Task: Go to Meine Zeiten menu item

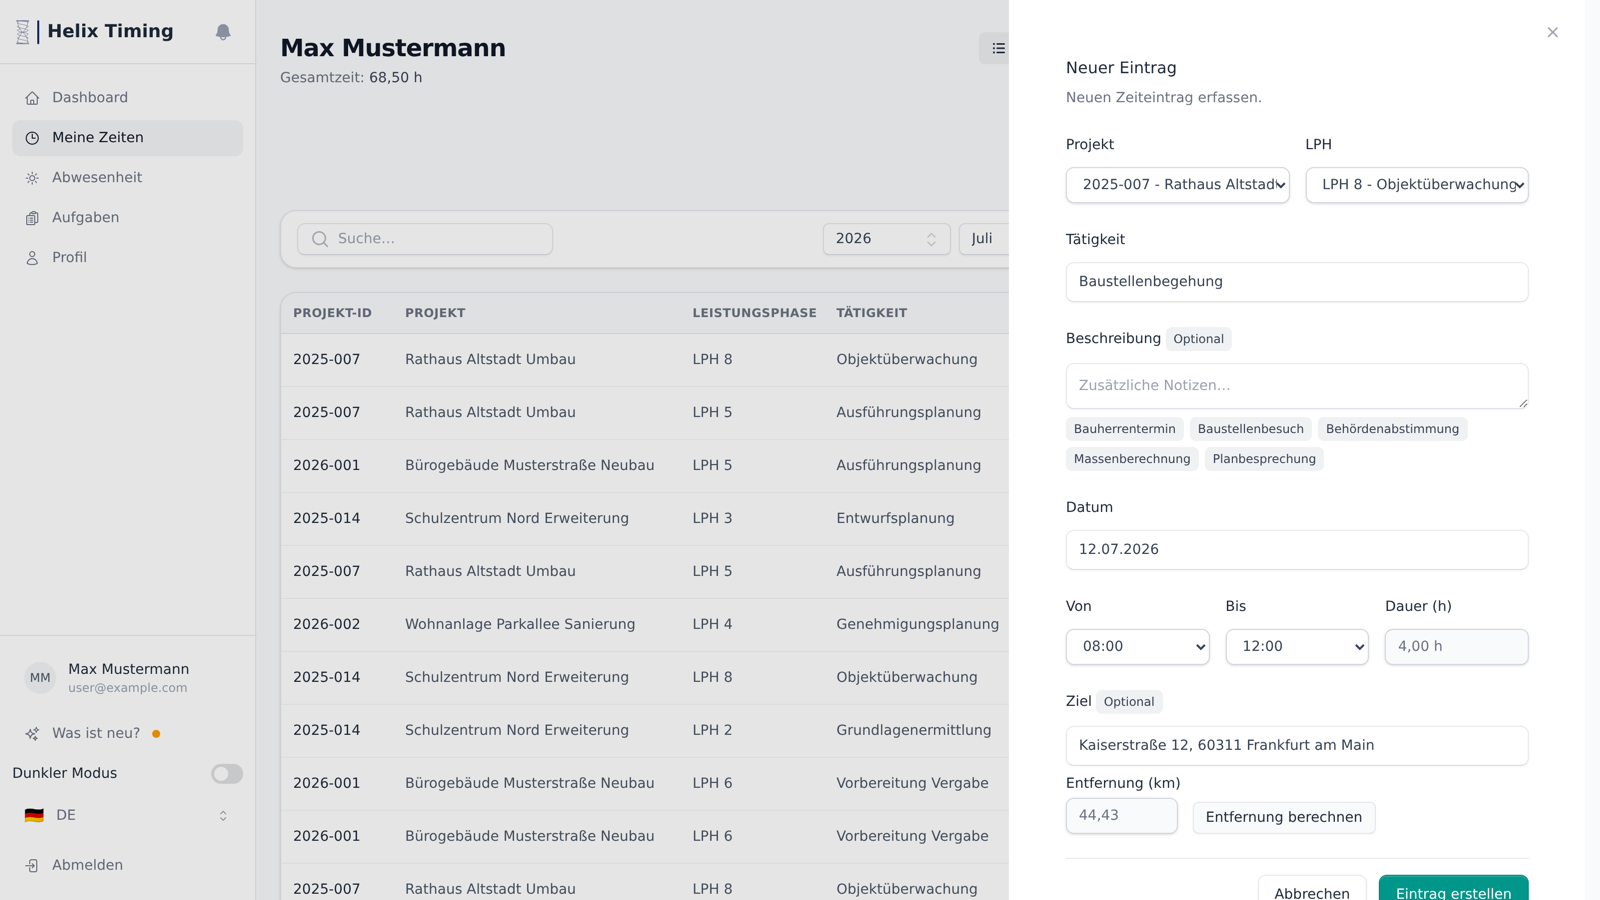Action: coord(128,138)
